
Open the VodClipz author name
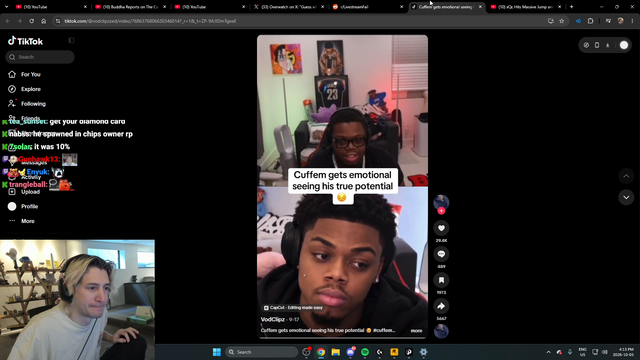click(273, 320)
